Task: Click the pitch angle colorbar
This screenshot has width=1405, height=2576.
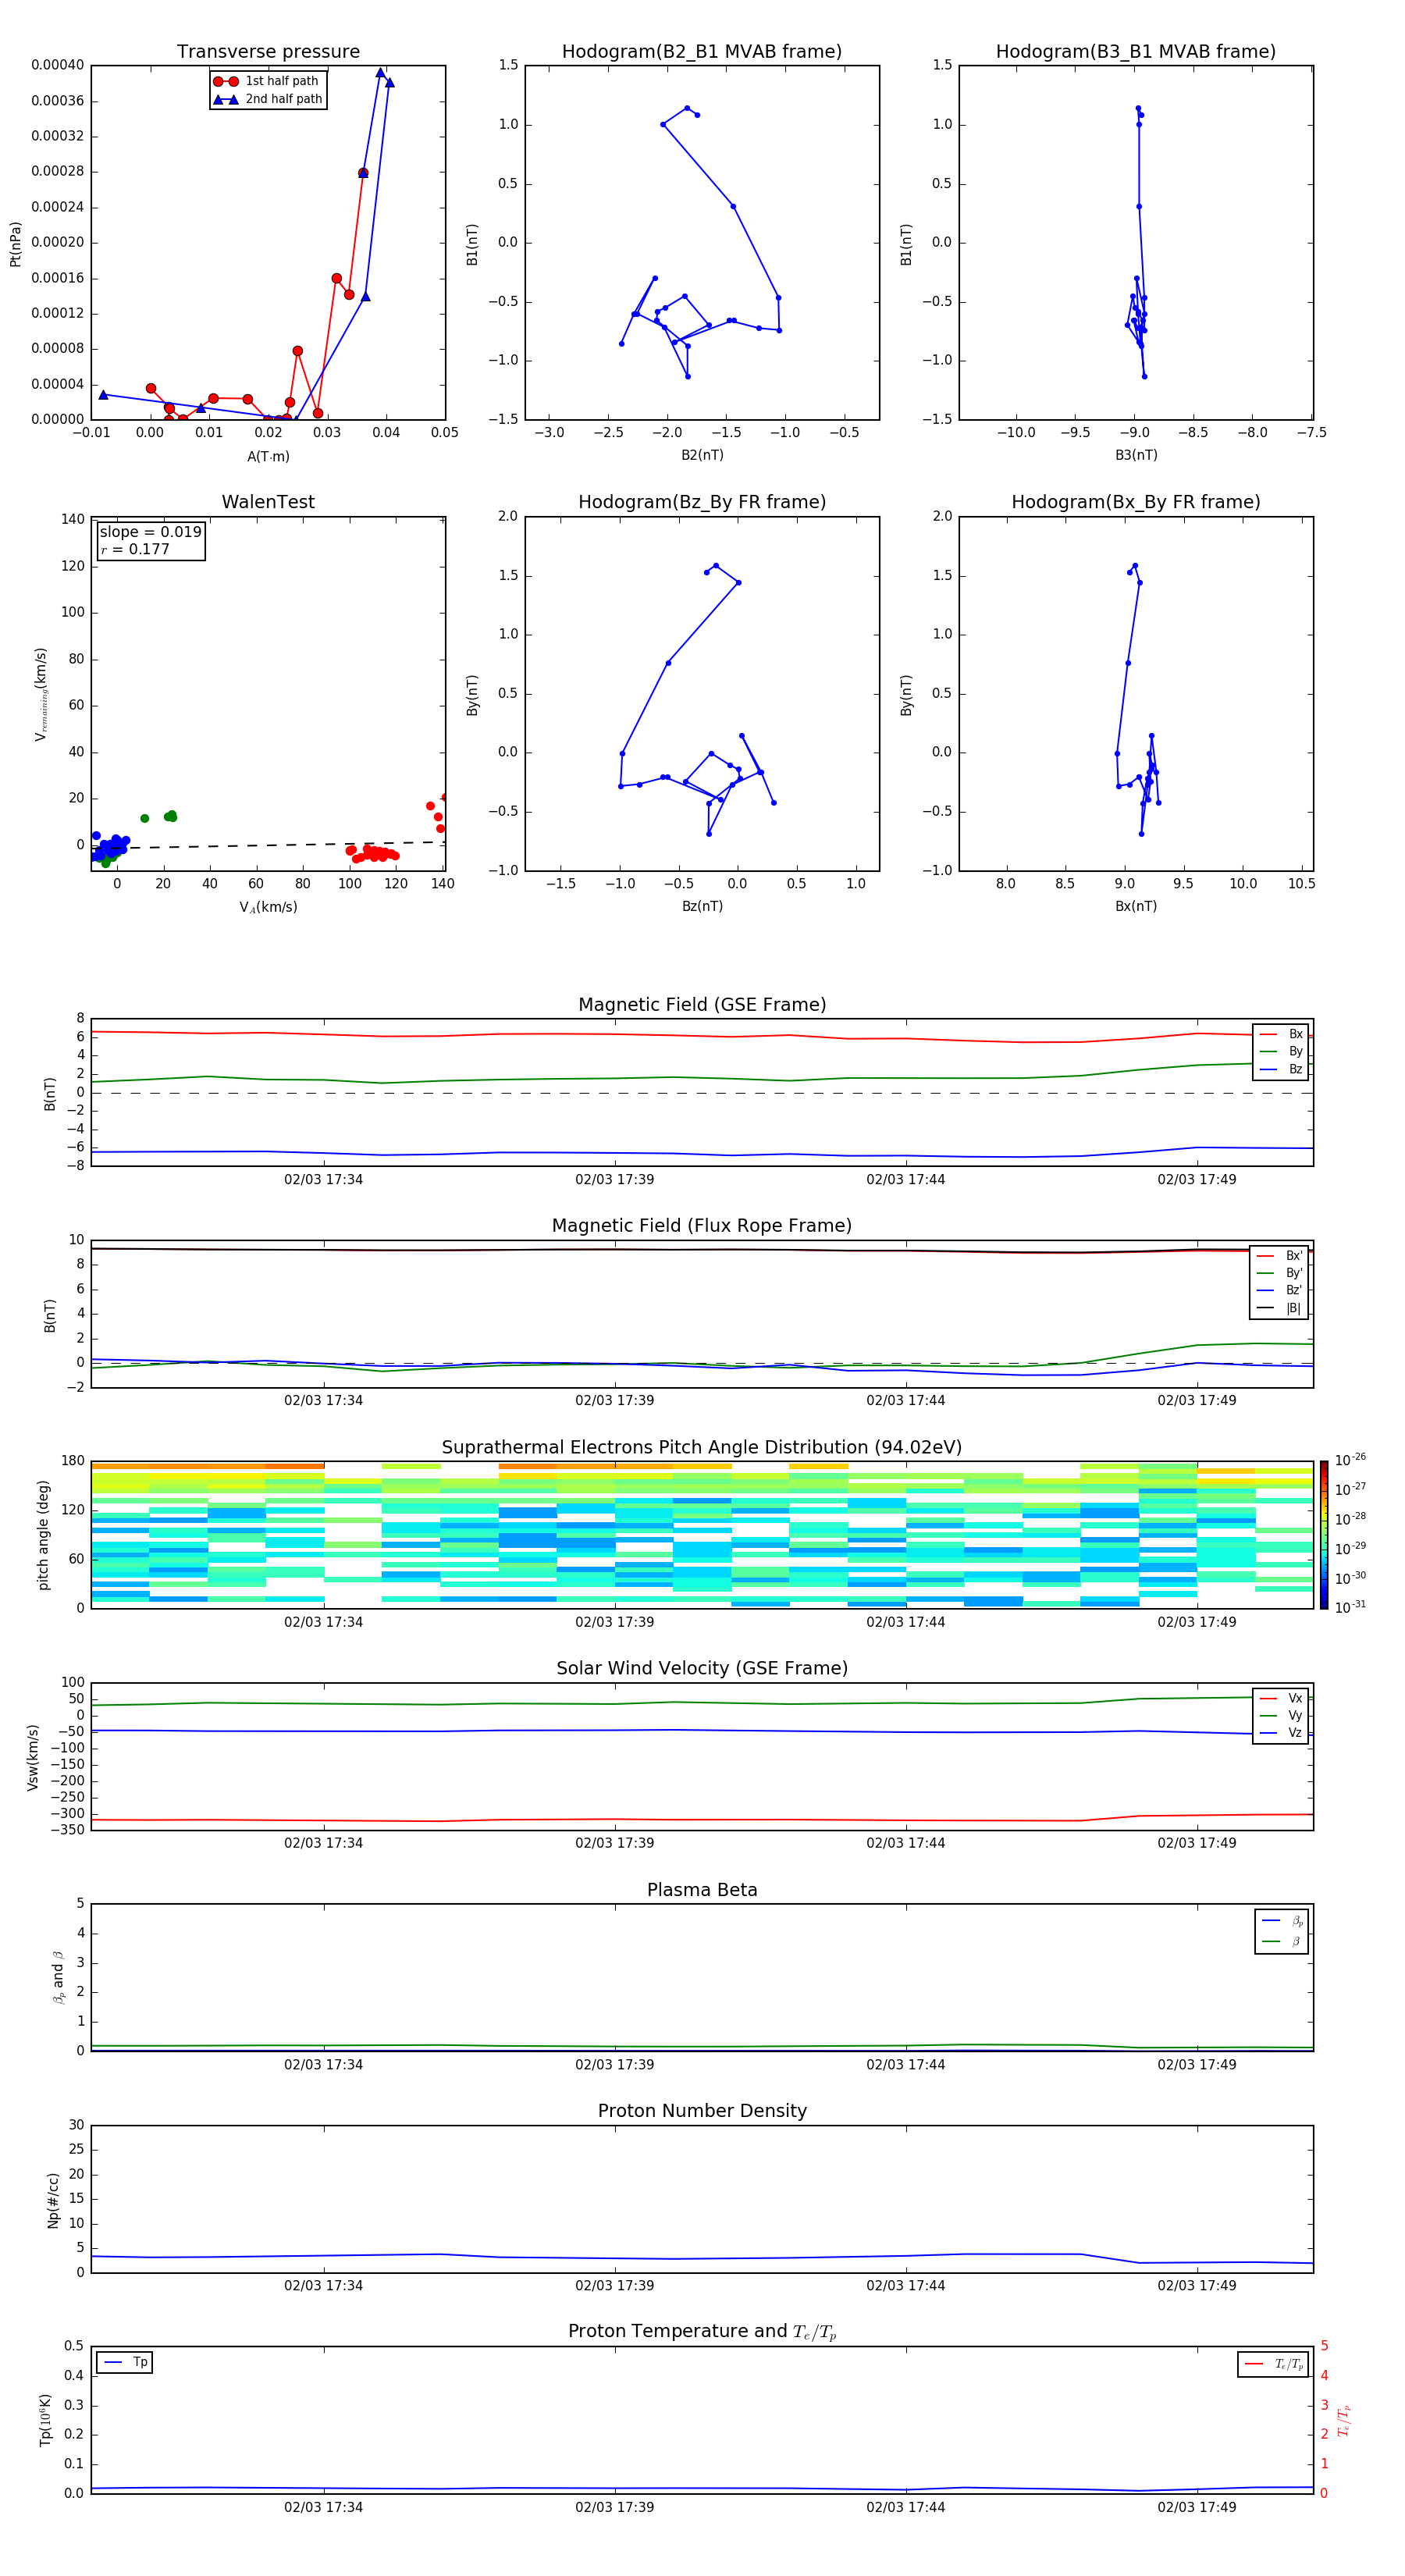Action: tap(1323, 1535)
